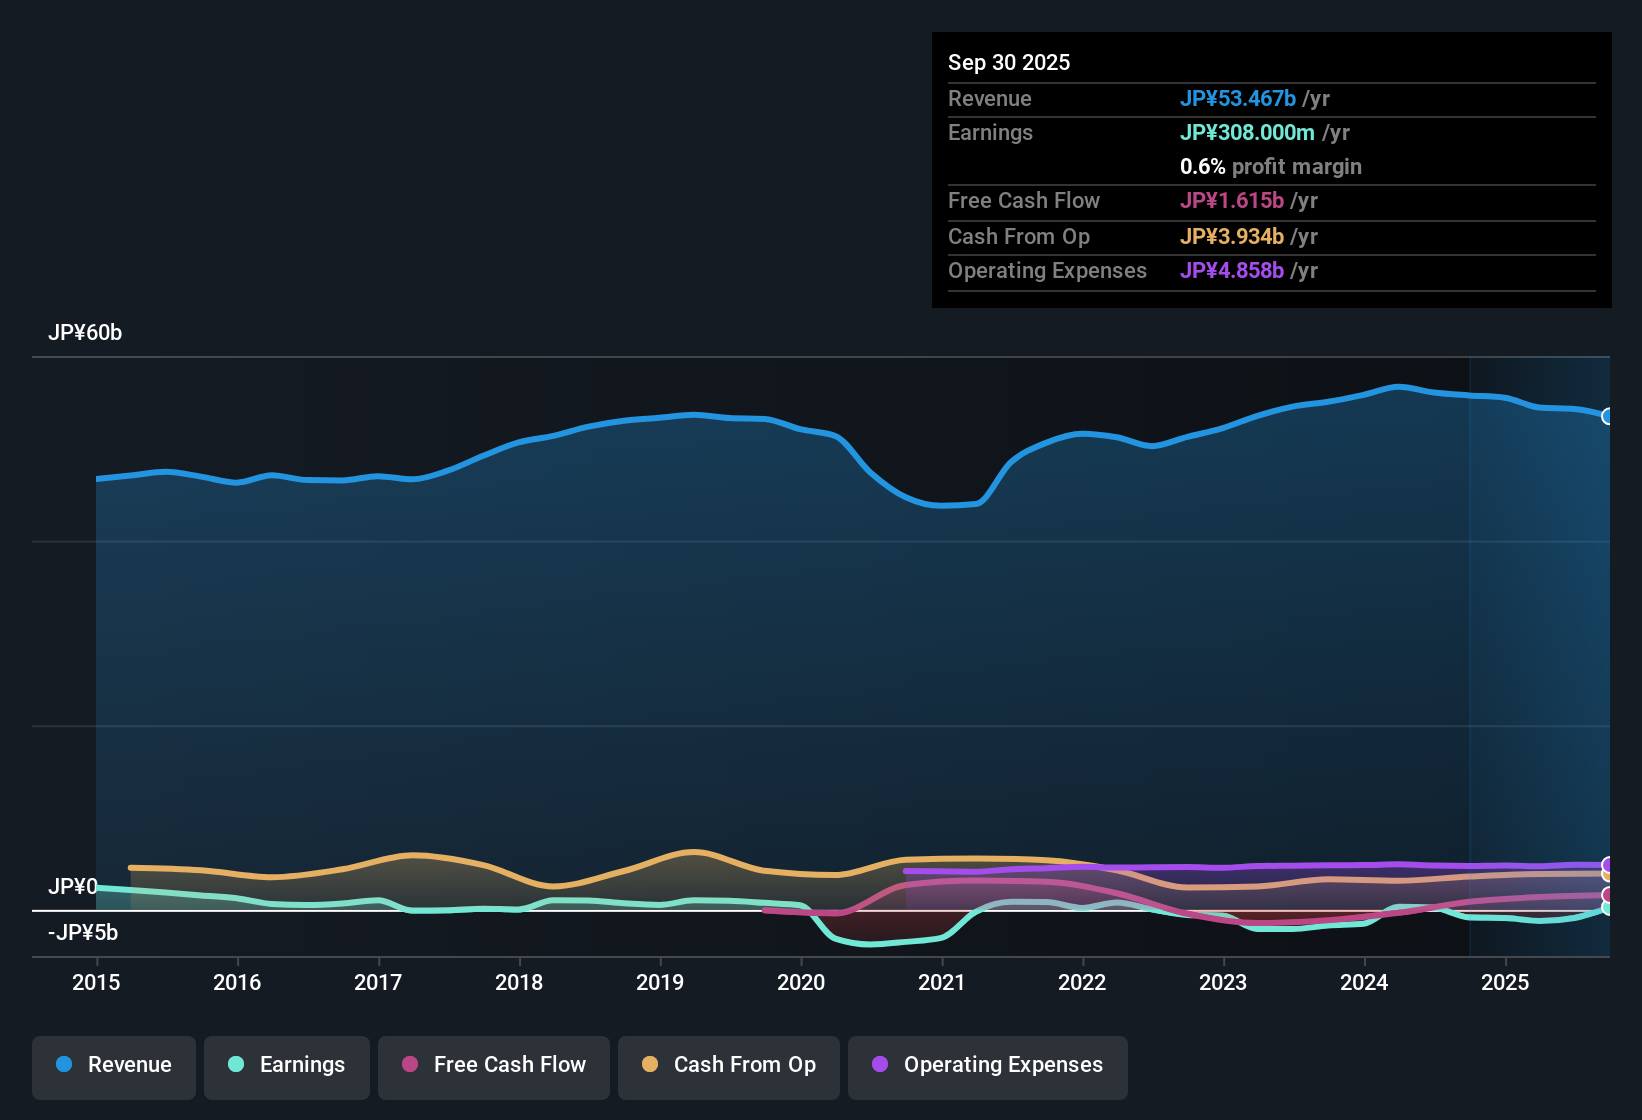Click the blue Revenue legend dot icon
Viewport: 1642px width, 1120px height.
63,1065
